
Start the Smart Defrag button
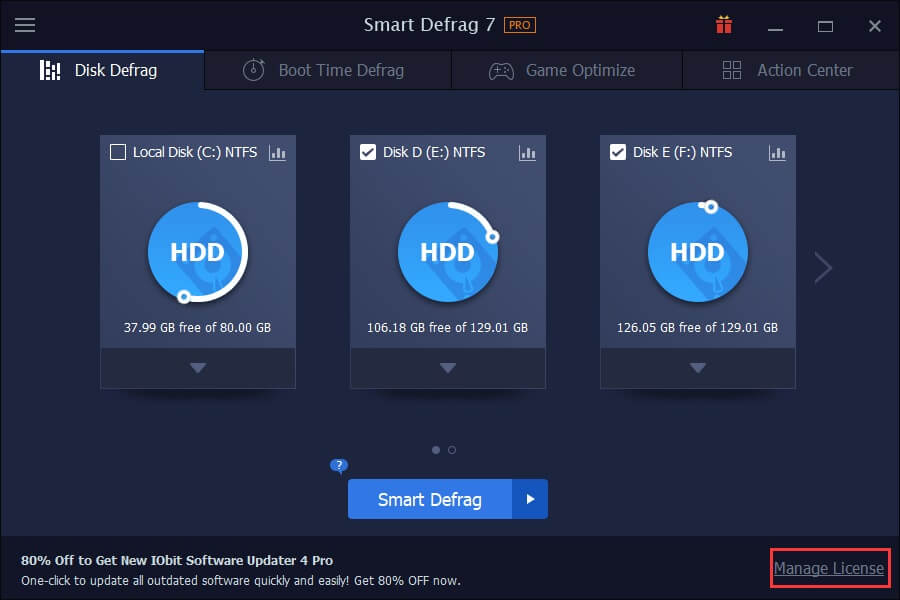tap(430, 499)
